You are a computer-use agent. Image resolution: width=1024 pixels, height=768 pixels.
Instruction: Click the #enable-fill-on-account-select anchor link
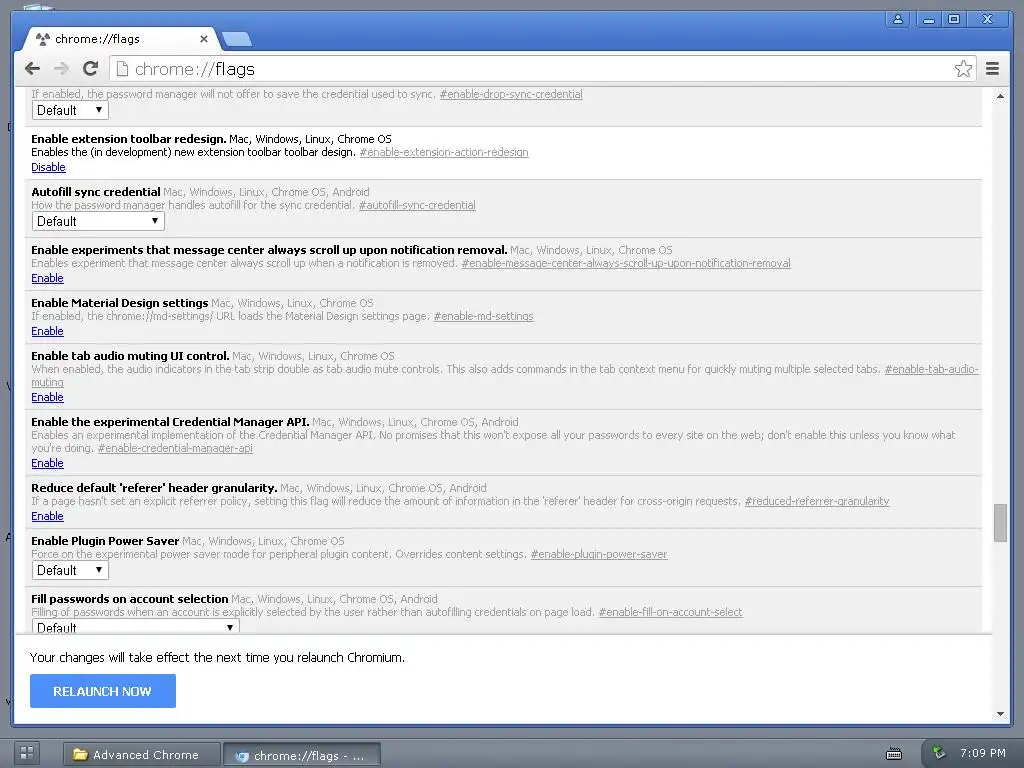point(670,612)
